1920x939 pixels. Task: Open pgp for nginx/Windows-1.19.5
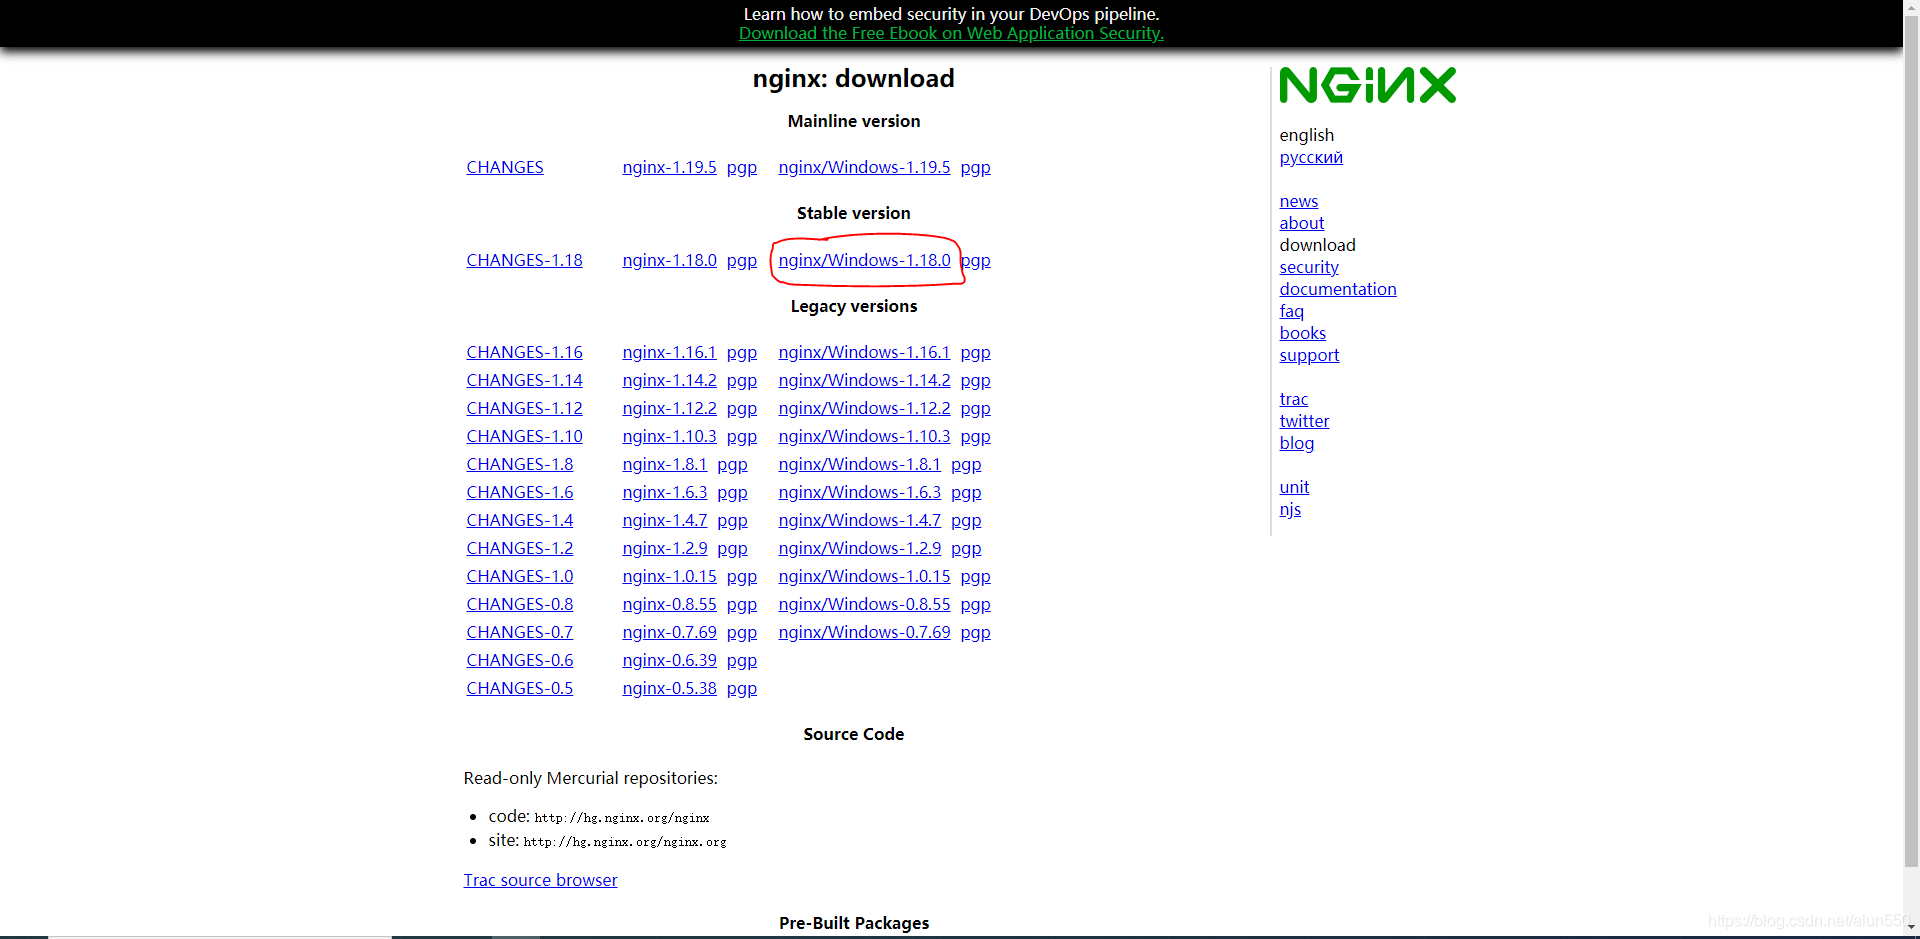pyautogui.click(x=976, y=167)
